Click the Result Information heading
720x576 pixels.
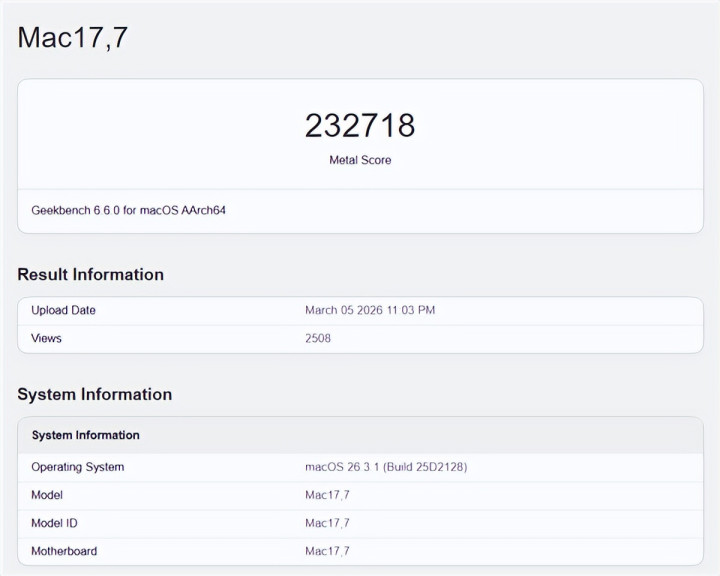click(x=90, y=275)
